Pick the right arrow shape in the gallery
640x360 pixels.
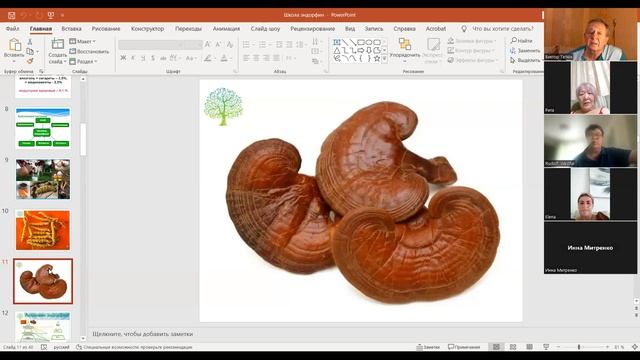[x=361, y=50]
